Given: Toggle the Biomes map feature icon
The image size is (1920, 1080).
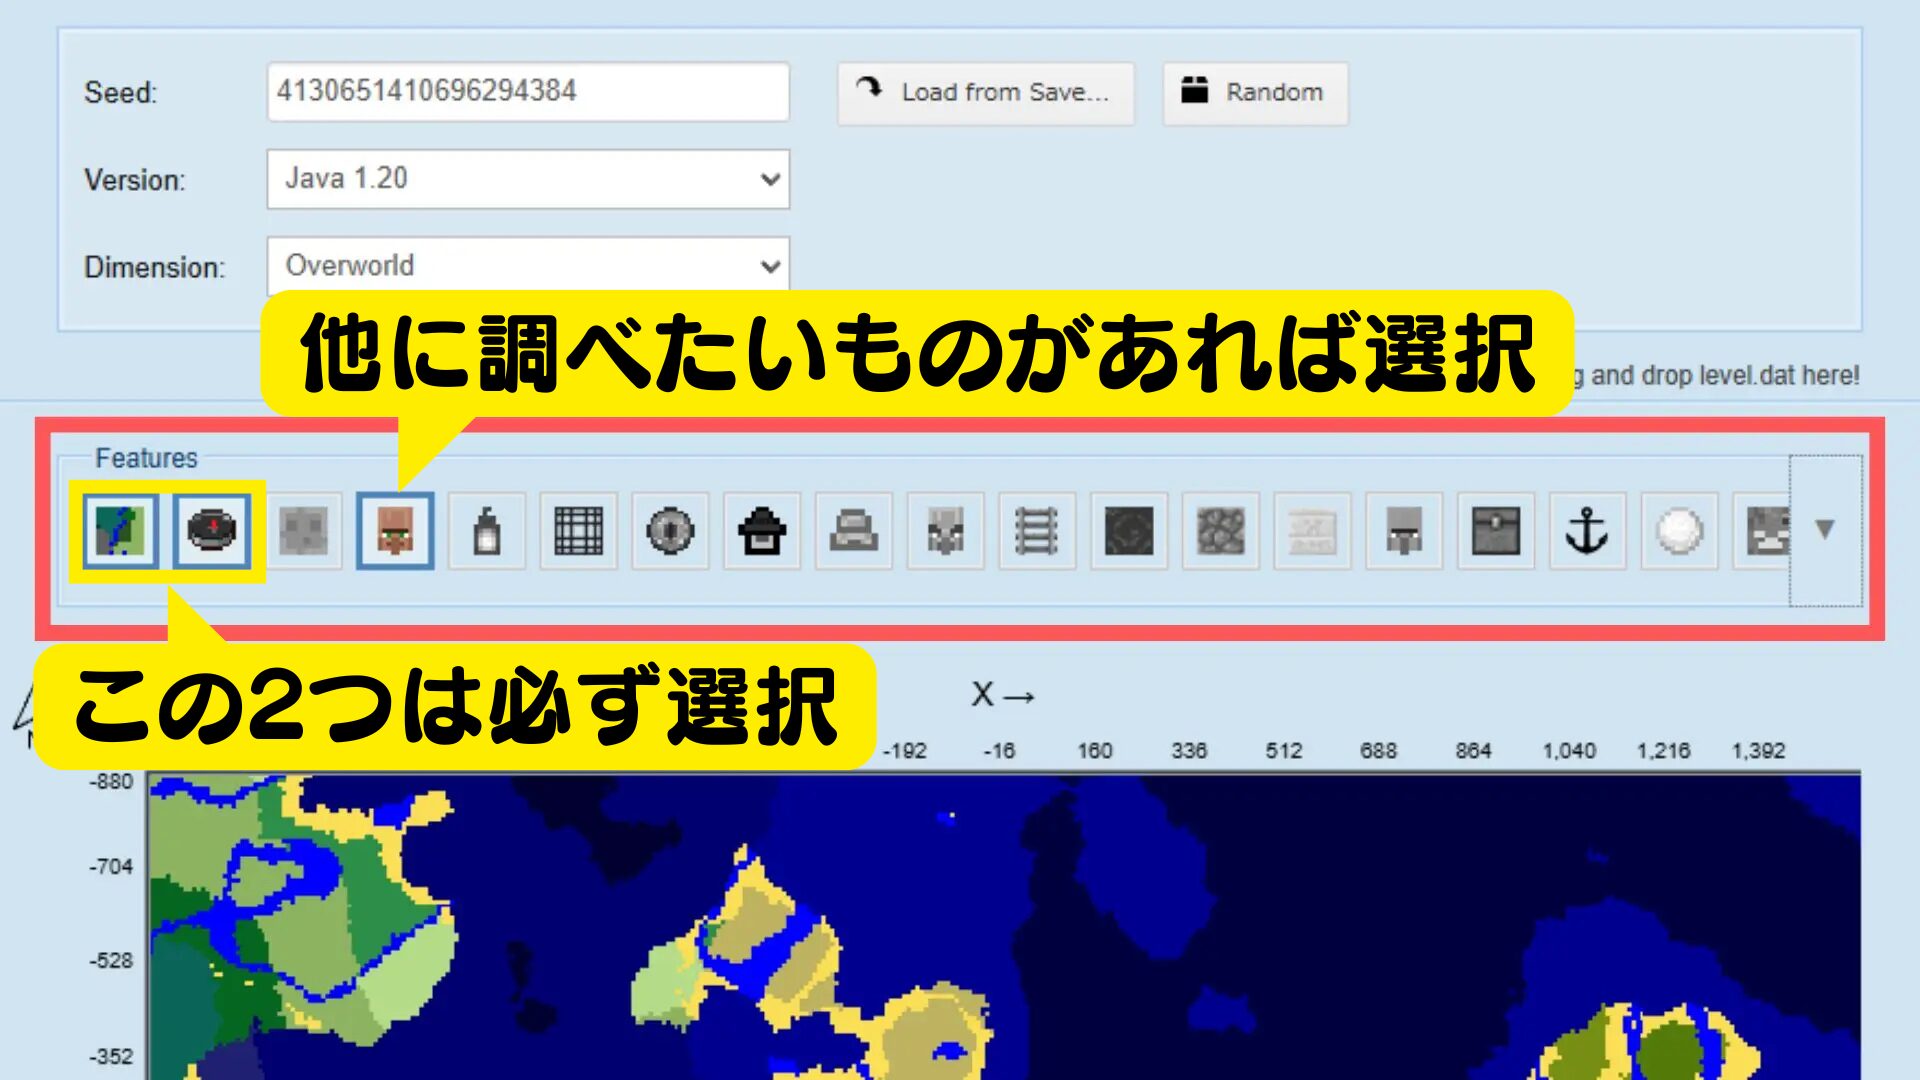Looking at the screenshot, I should coord(121,531).
